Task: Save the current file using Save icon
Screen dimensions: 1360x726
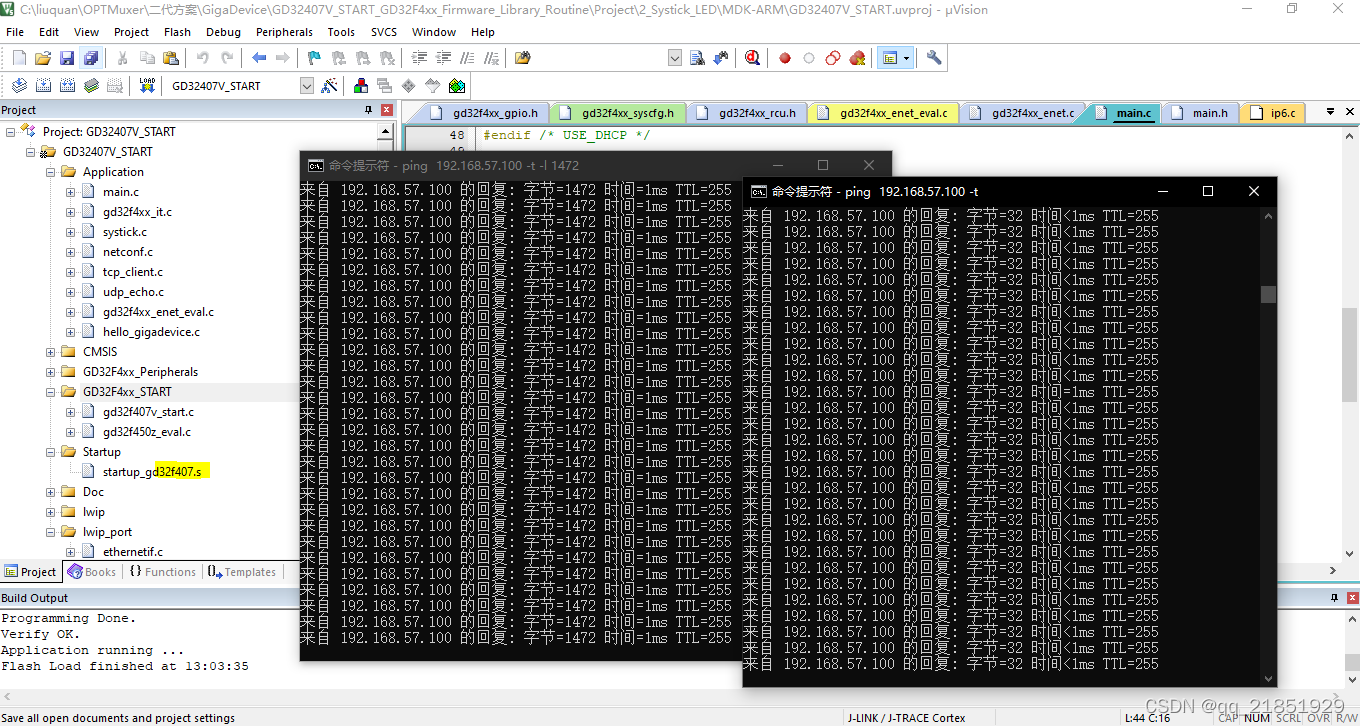Action: 67,58
